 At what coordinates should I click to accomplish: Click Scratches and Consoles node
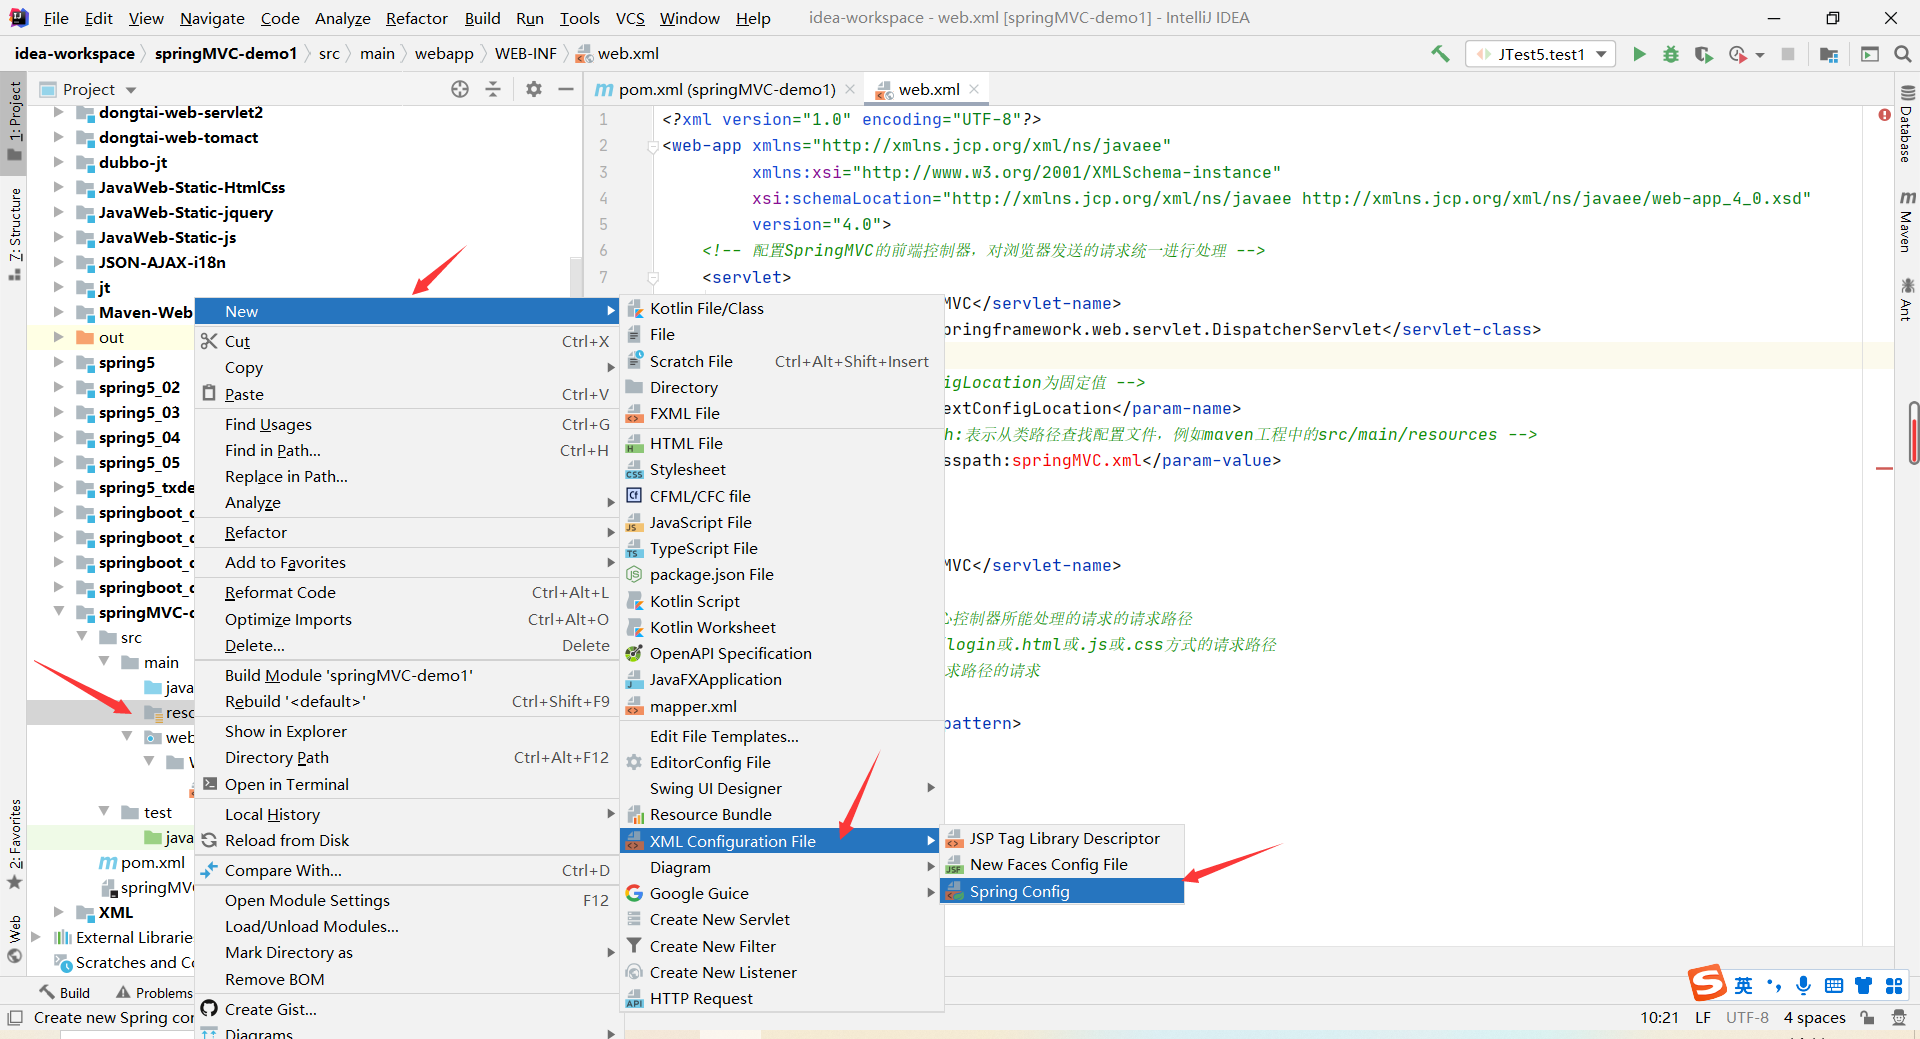tap(125, 962)
